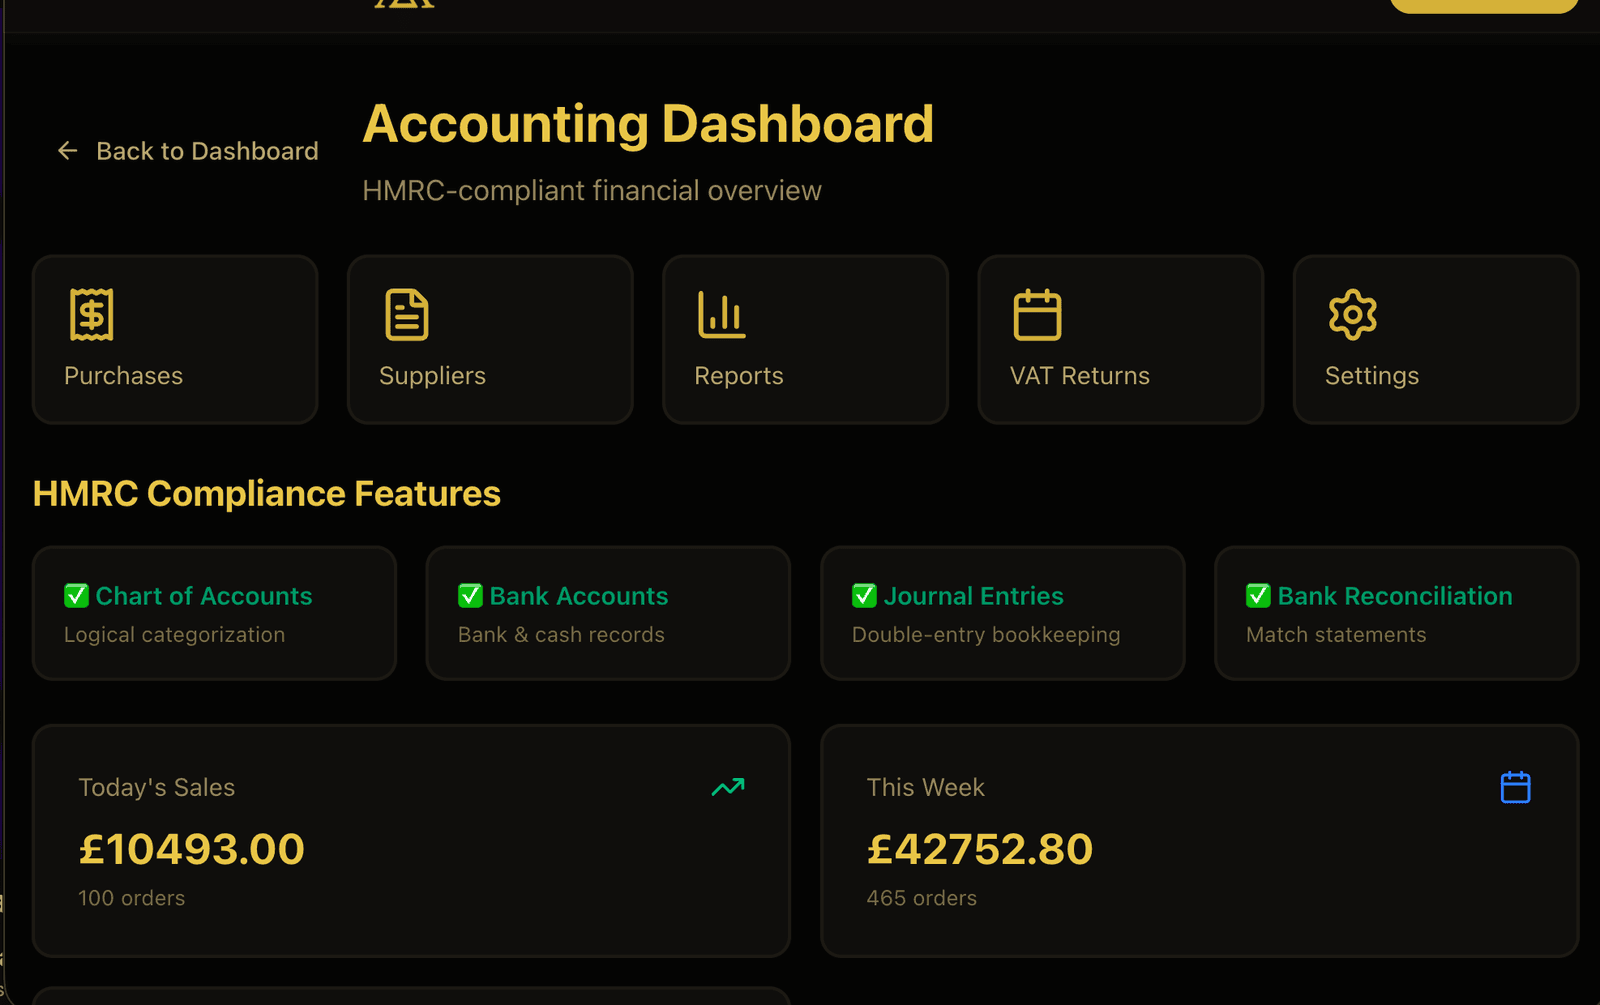This screenshot has height=1005, width=1600.
Task: Click the Logical categorization text
Action: click(174, 635)
